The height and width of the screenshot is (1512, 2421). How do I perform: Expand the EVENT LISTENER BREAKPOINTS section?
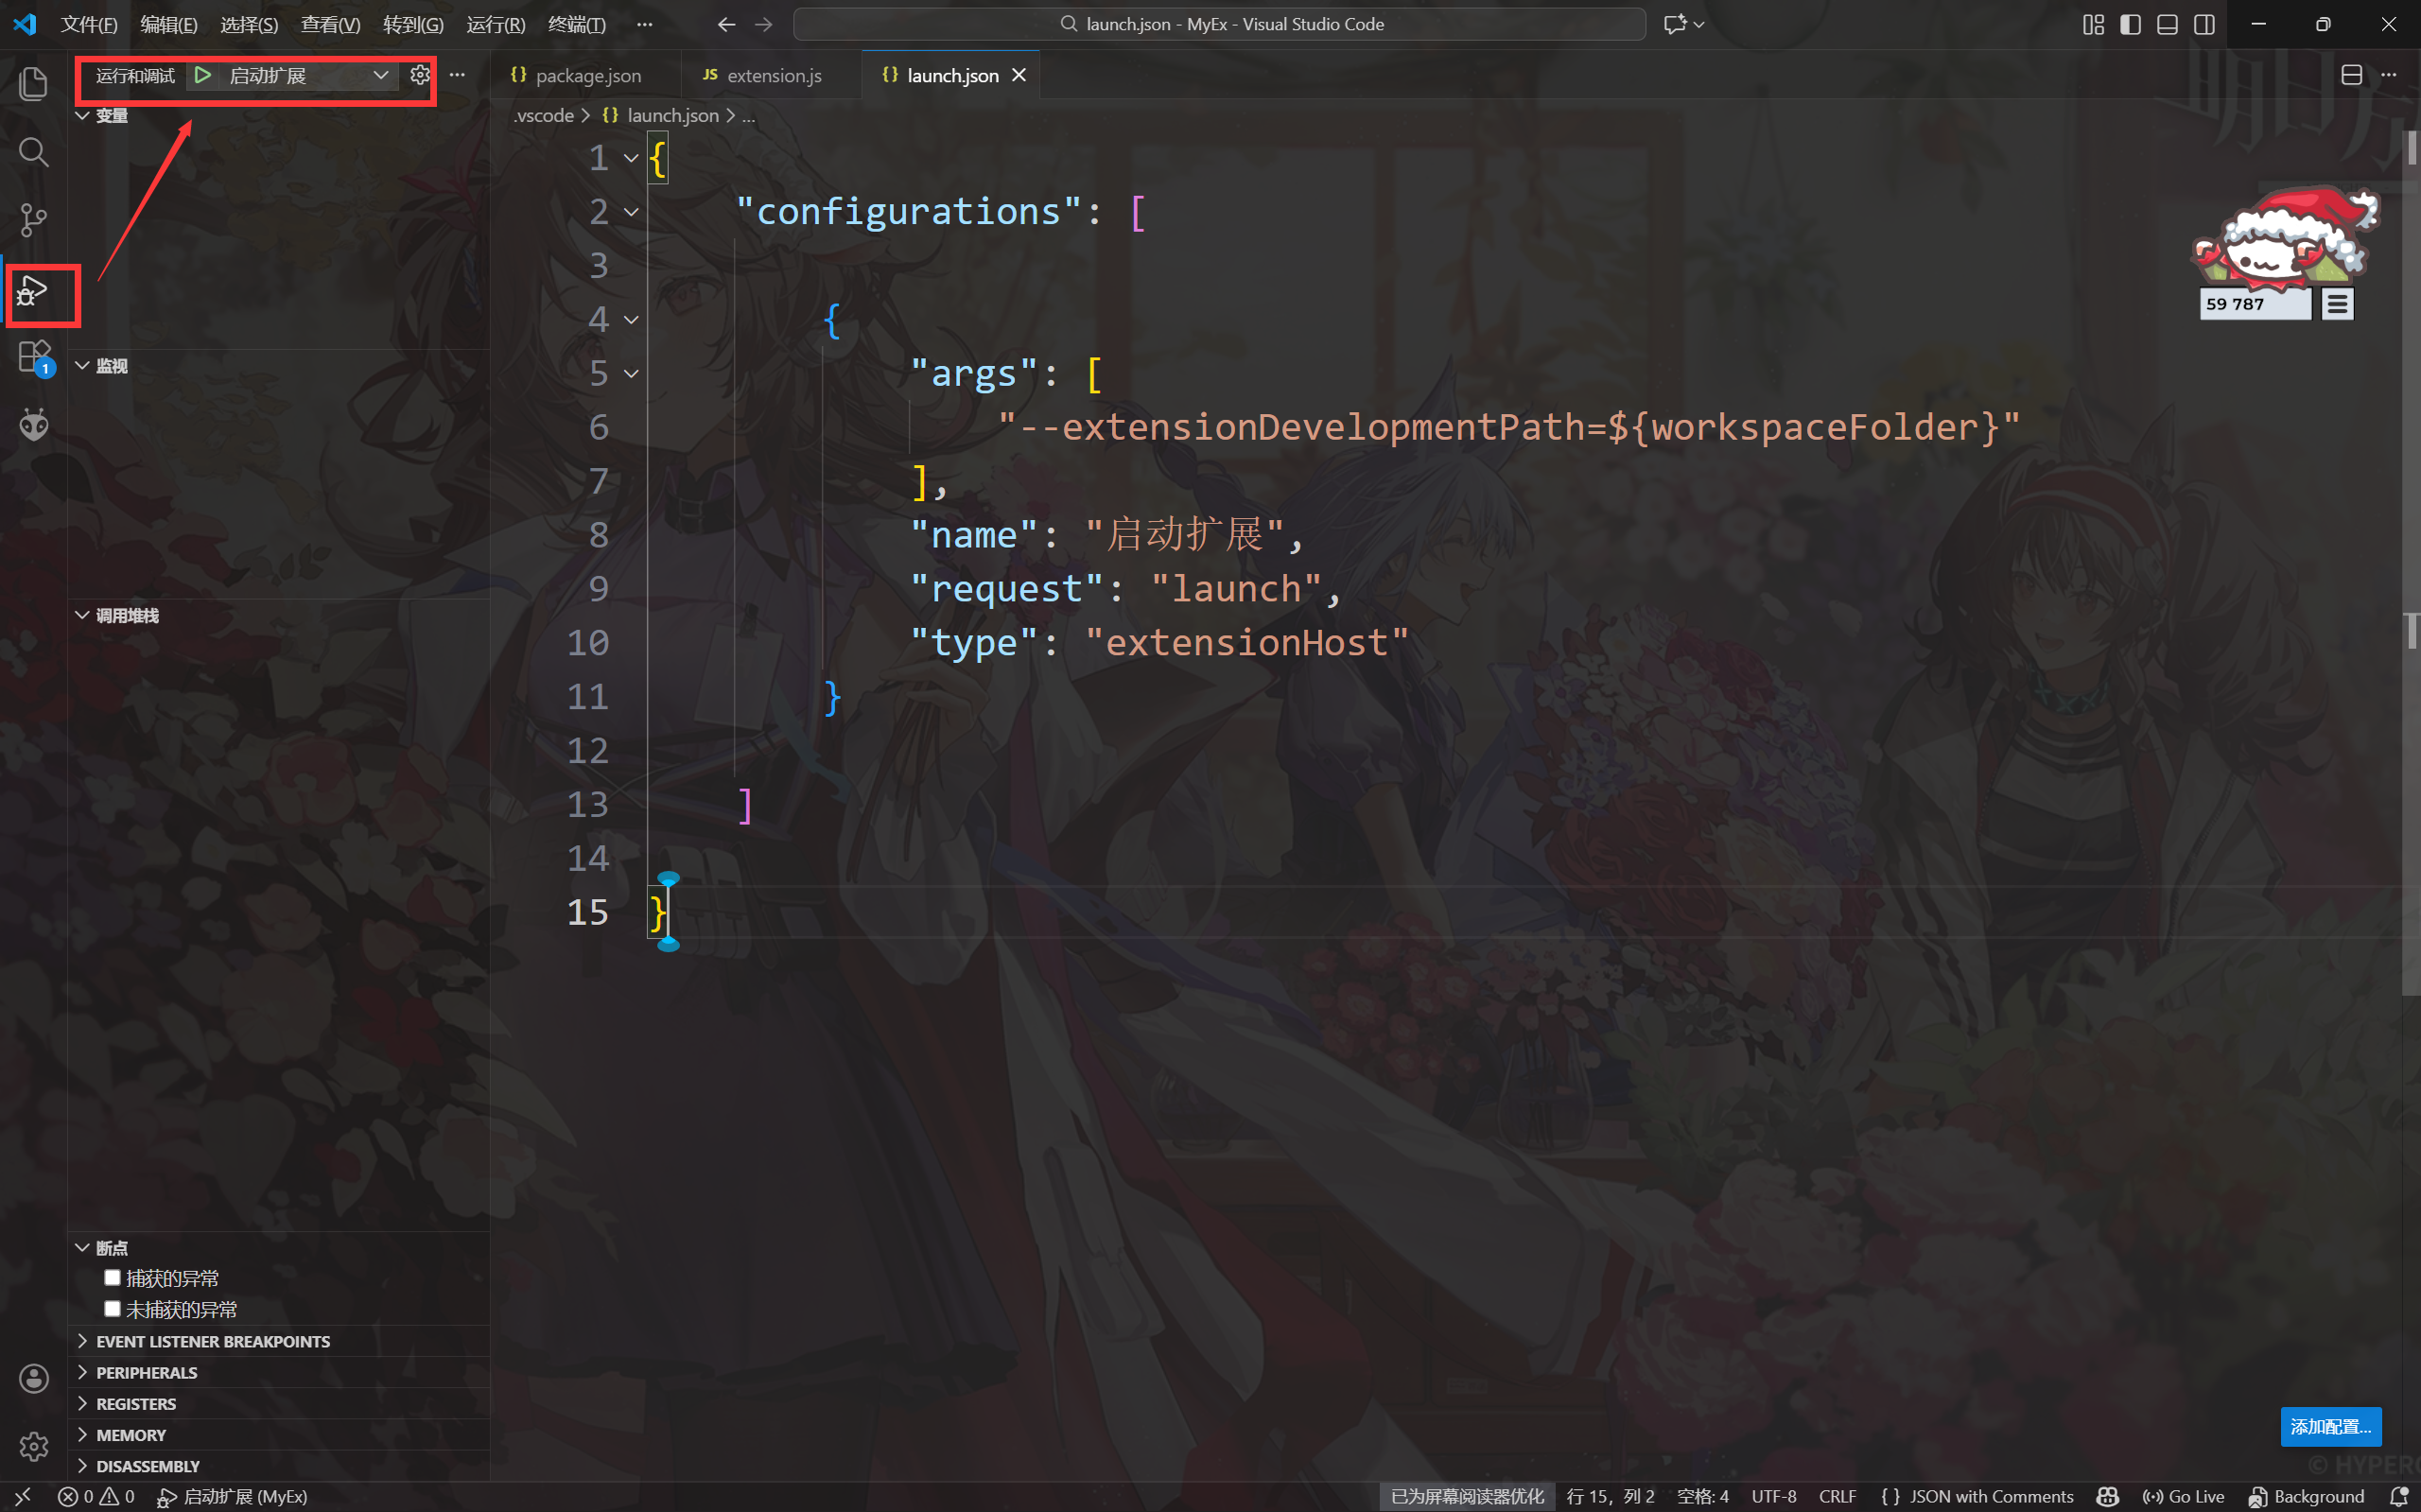click(x=212, y=1341)
